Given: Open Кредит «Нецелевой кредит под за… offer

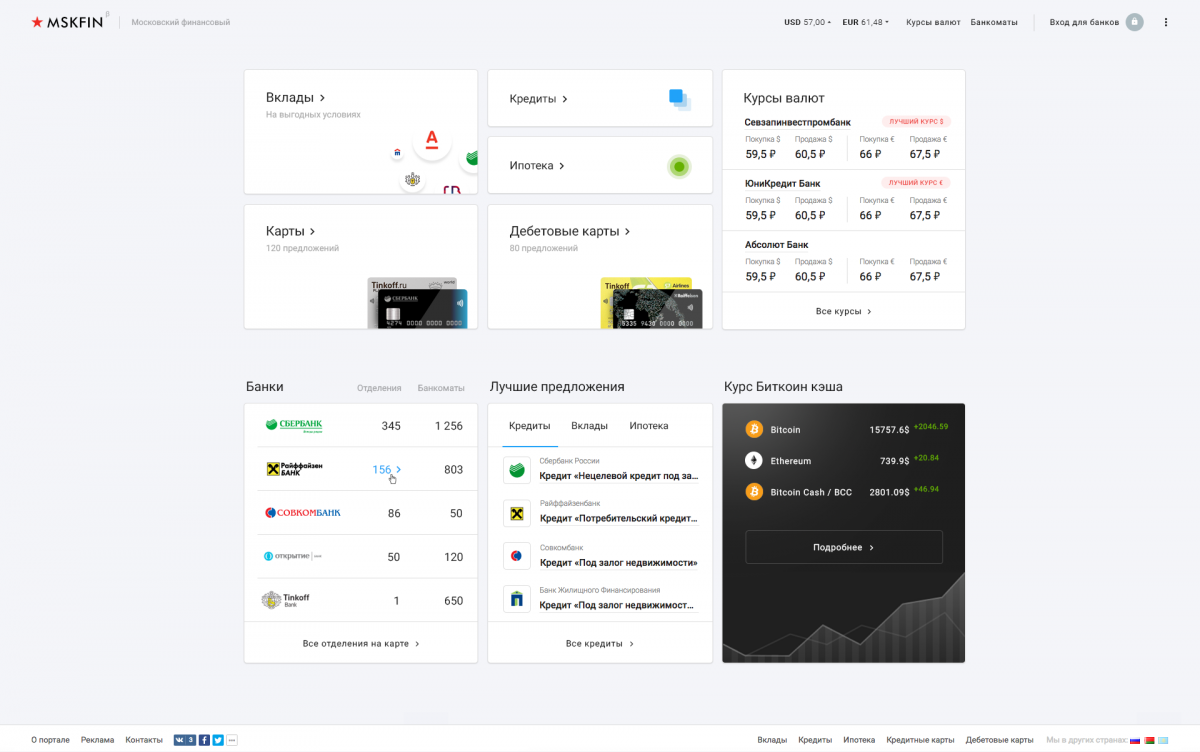Looking at the screenshot, I should [619, 476].
